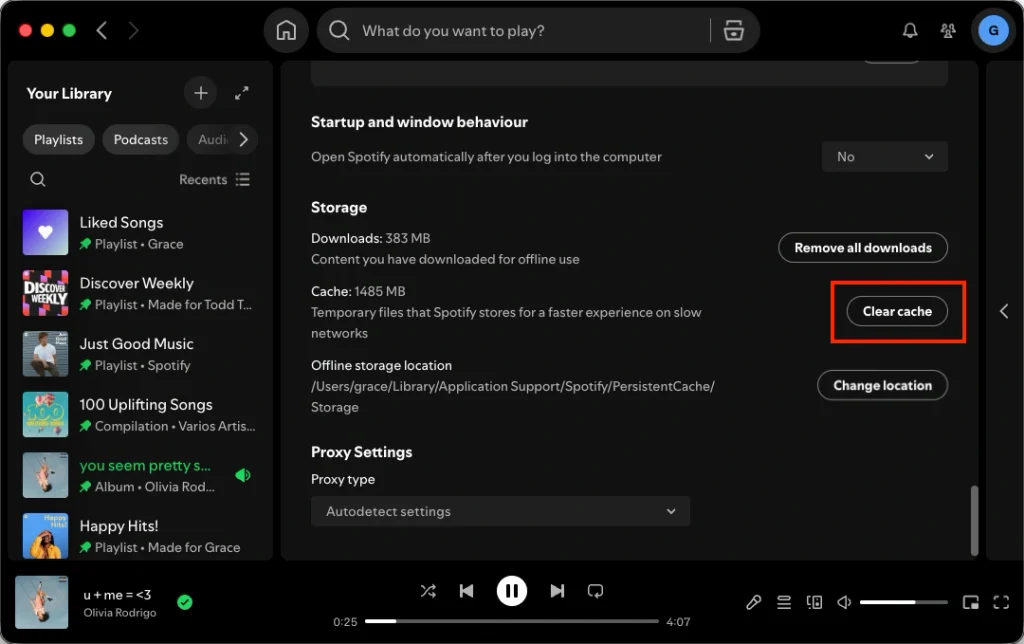Navigate back with the left arrow
The height and width of the screenshot is (644, 1024).
click(102, 31)
